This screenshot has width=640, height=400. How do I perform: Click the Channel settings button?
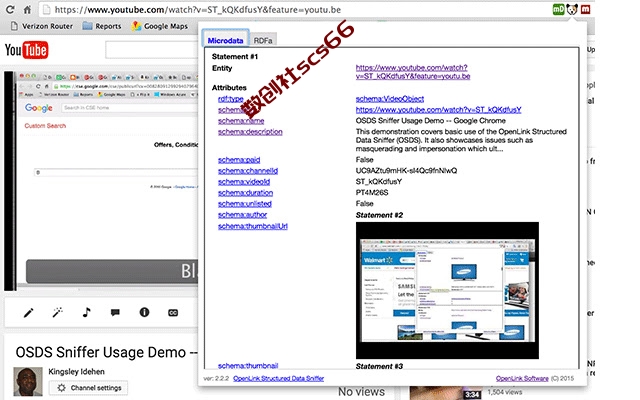click(x=88, y=388)
